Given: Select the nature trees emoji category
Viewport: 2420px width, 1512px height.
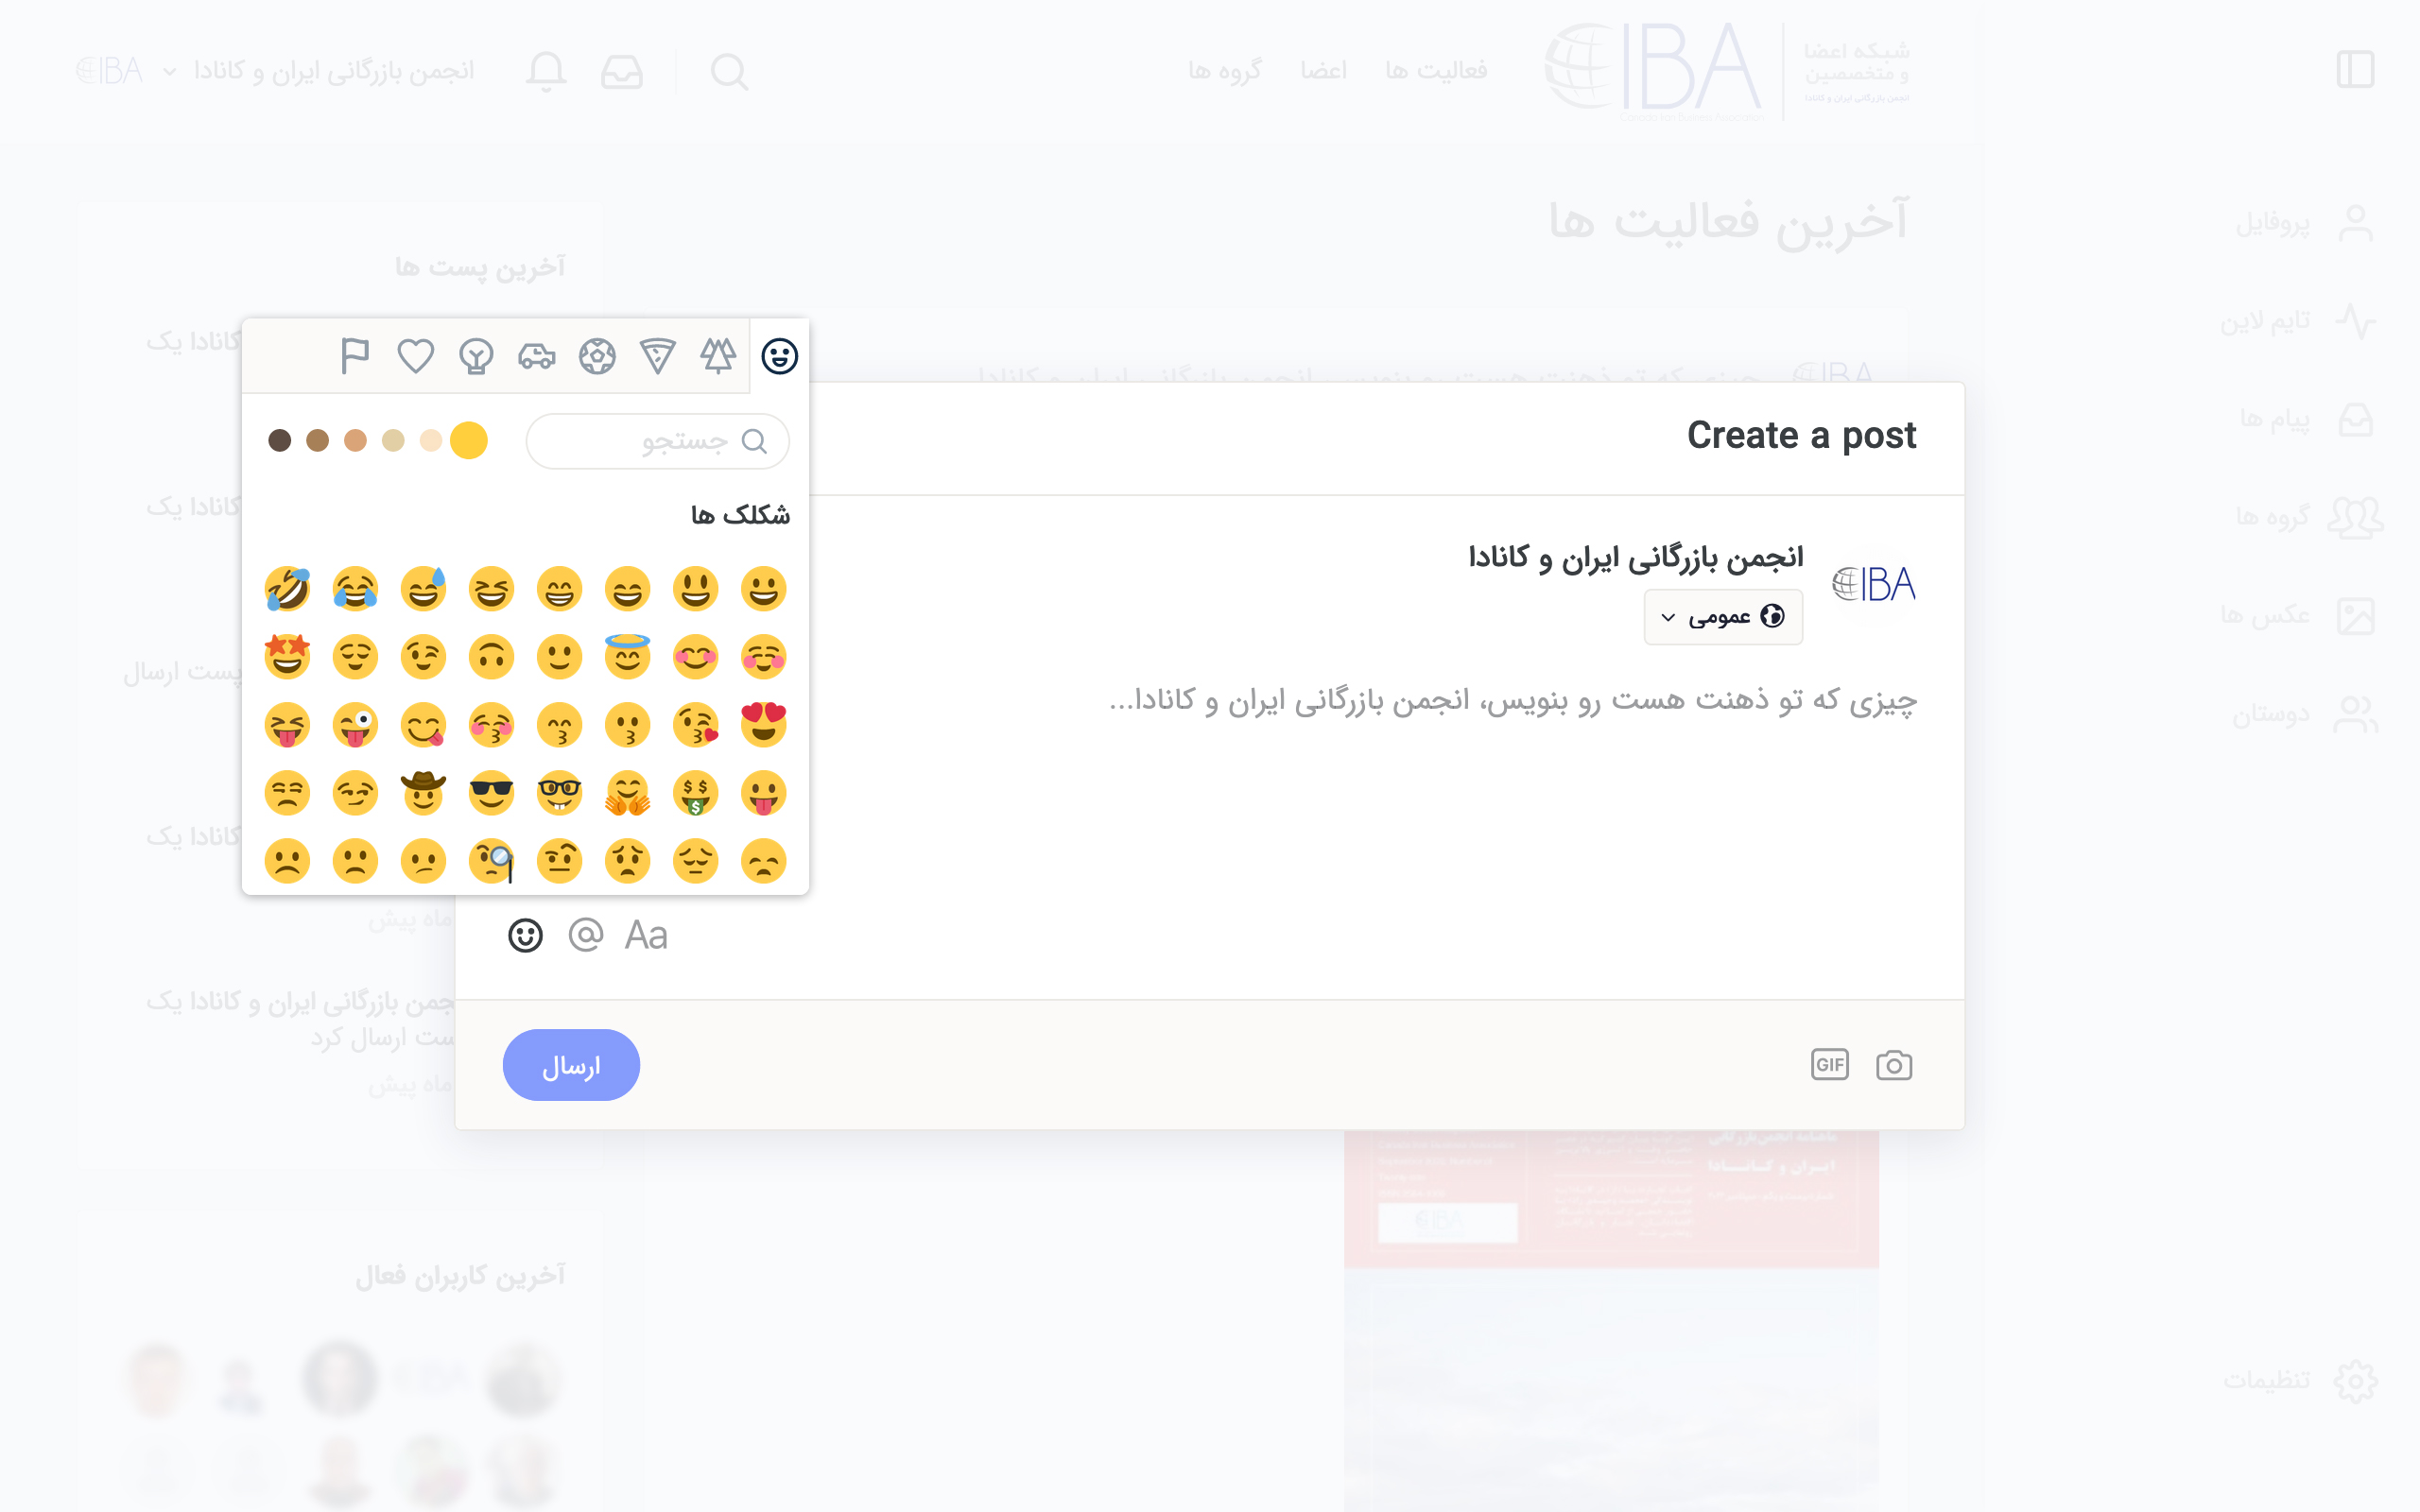Looking at the screenshot, I should click(x=718, y=356).
